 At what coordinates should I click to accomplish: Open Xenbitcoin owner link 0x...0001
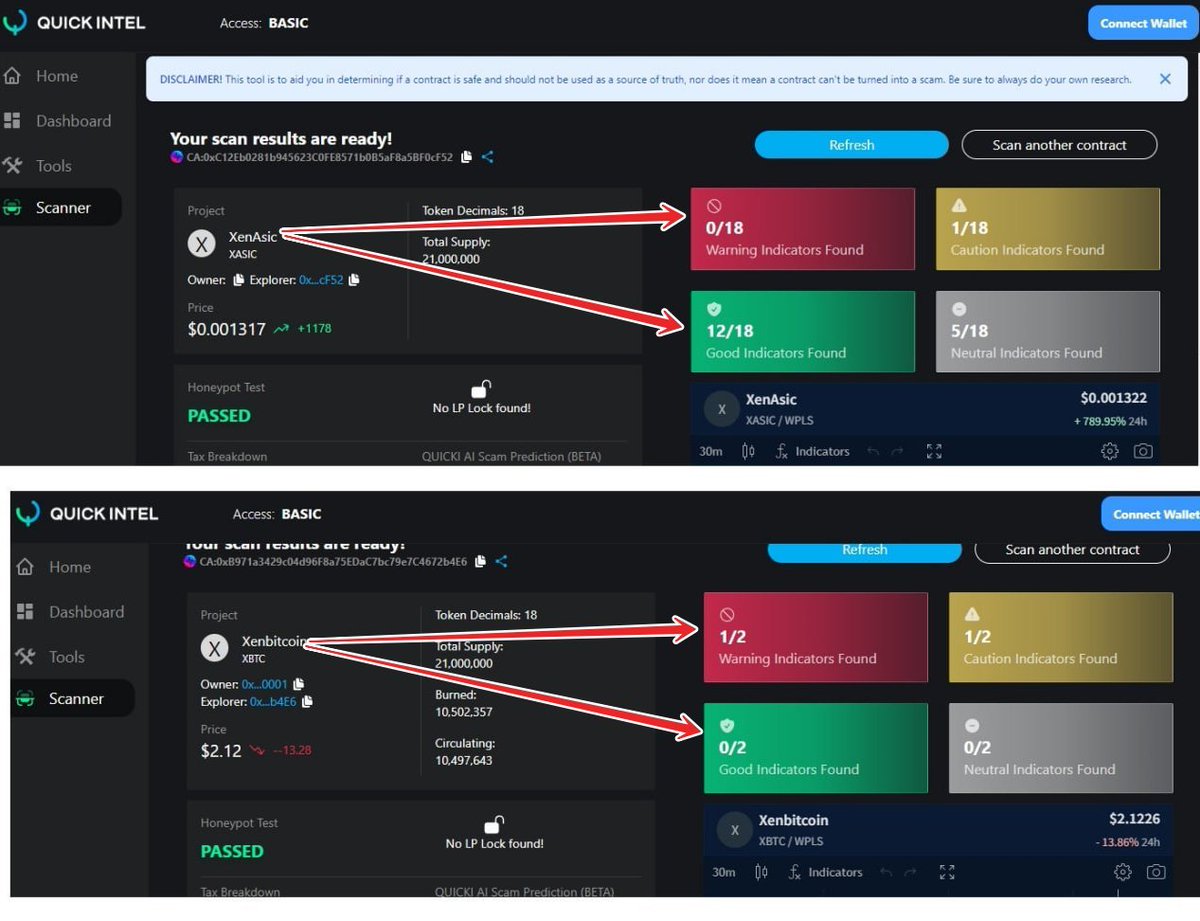(x=264, y=684)
